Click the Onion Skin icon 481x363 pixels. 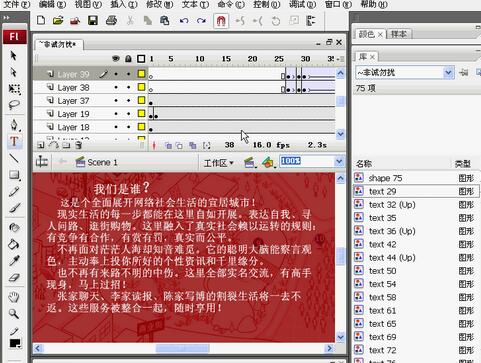(x=168, y=145)
